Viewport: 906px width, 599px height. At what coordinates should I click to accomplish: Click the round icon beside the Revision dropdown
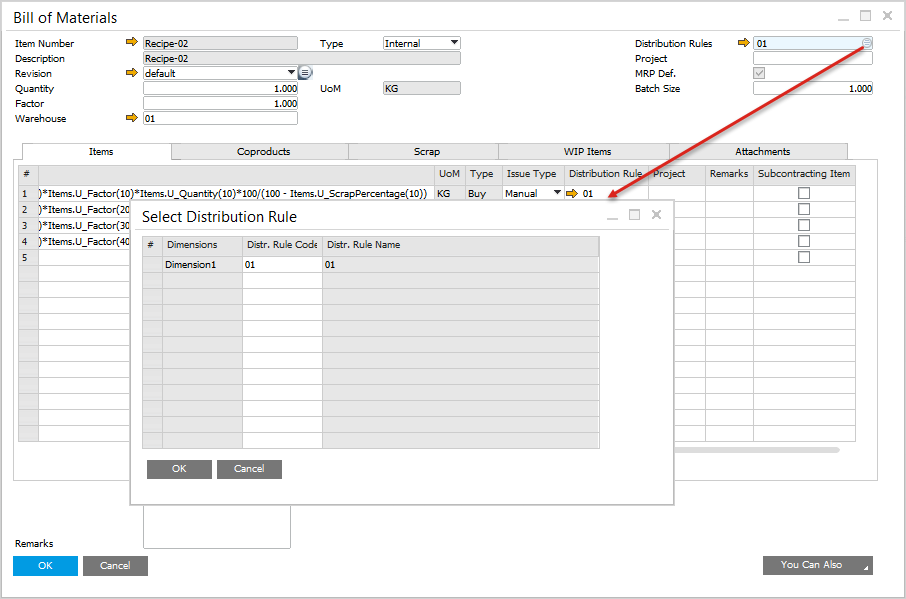coord(305,73)
